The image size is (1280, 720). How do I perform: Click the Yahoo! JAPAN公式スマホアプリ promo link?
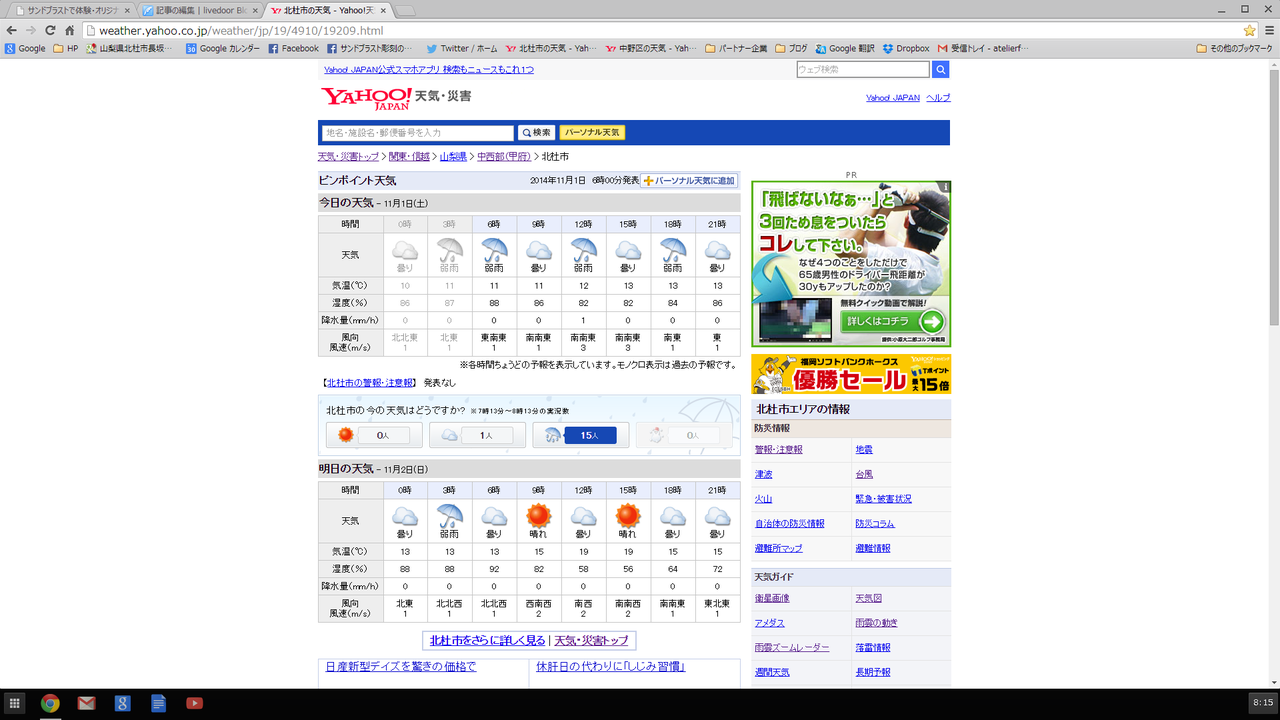point(429,70)
